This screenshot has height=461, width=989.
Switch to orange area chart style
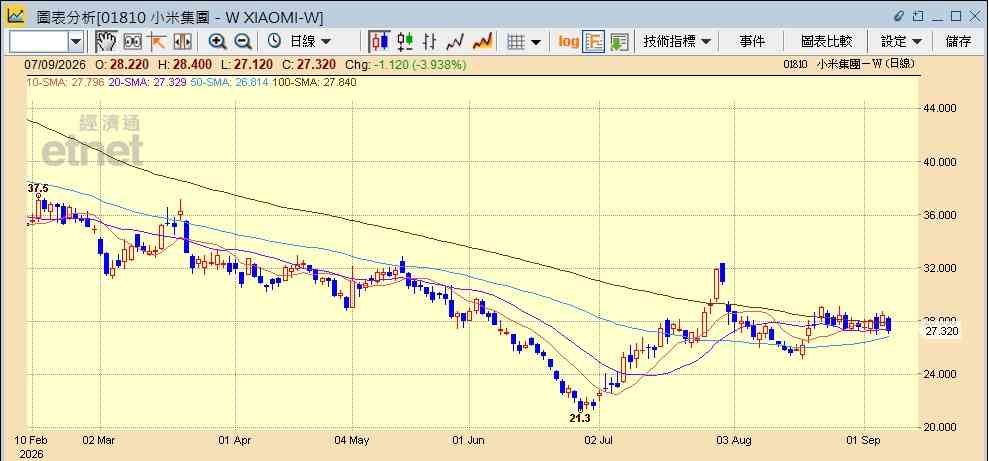click(x=483, y=42)
